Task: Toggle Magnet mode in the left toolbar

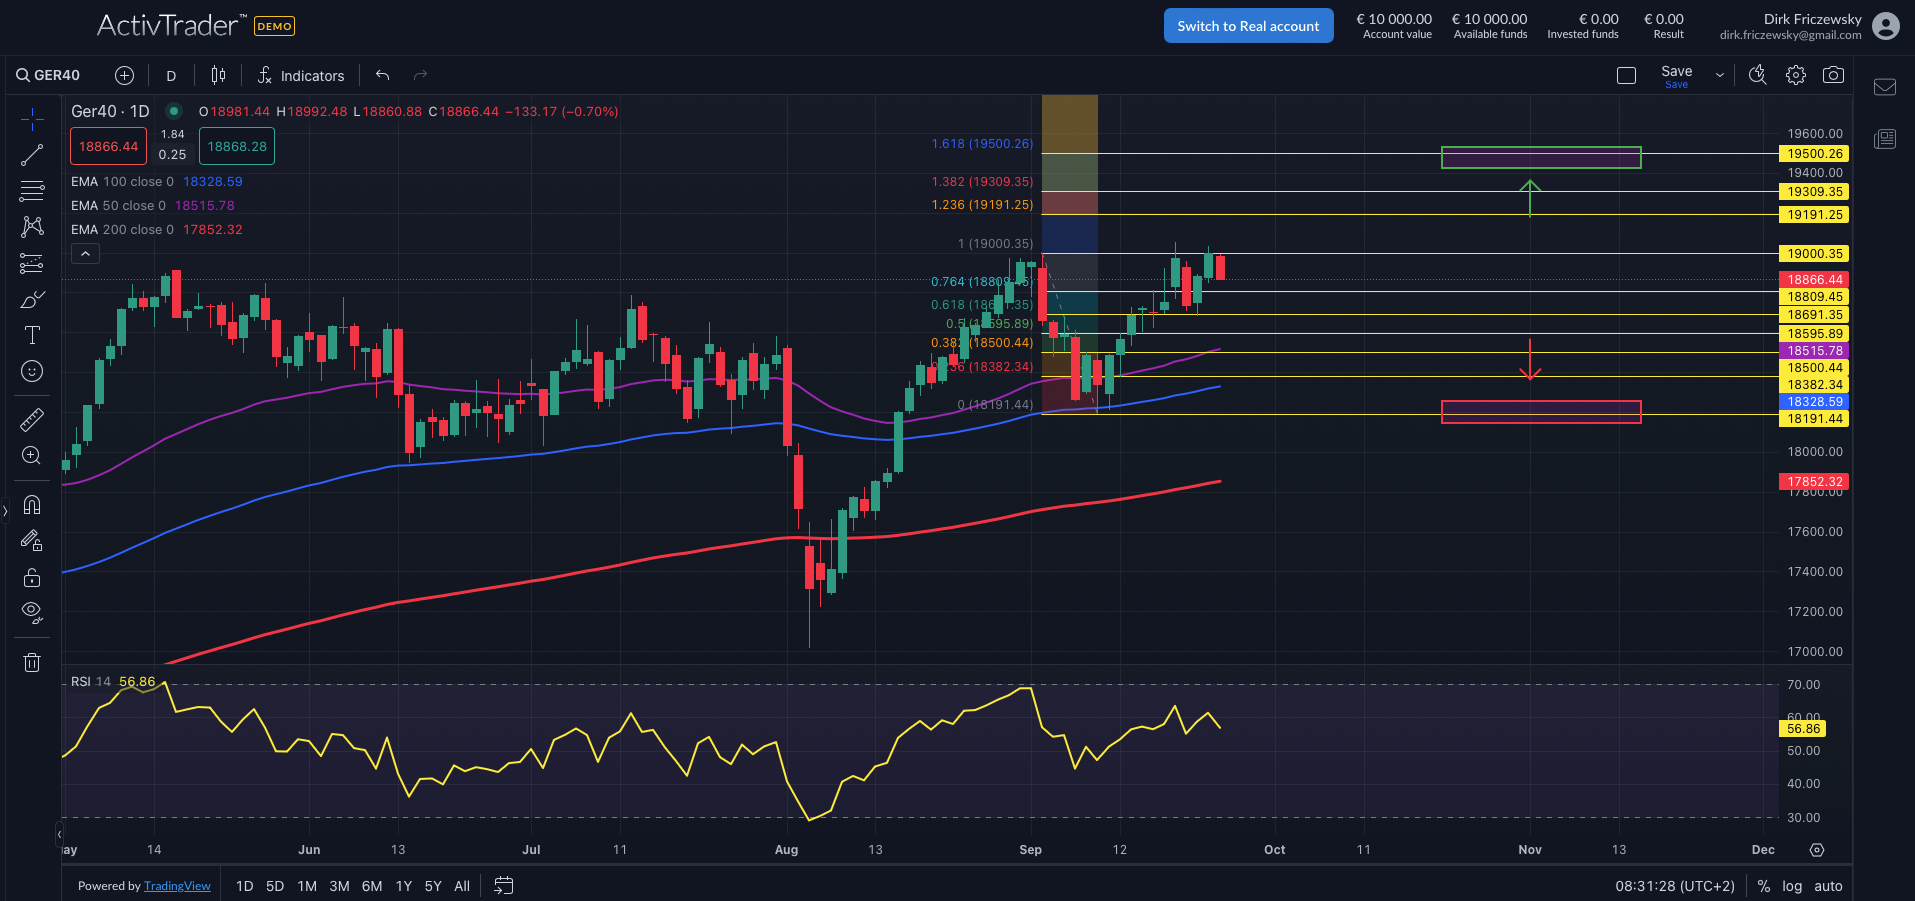Action: pyautogui.click(x=33, y=505)
